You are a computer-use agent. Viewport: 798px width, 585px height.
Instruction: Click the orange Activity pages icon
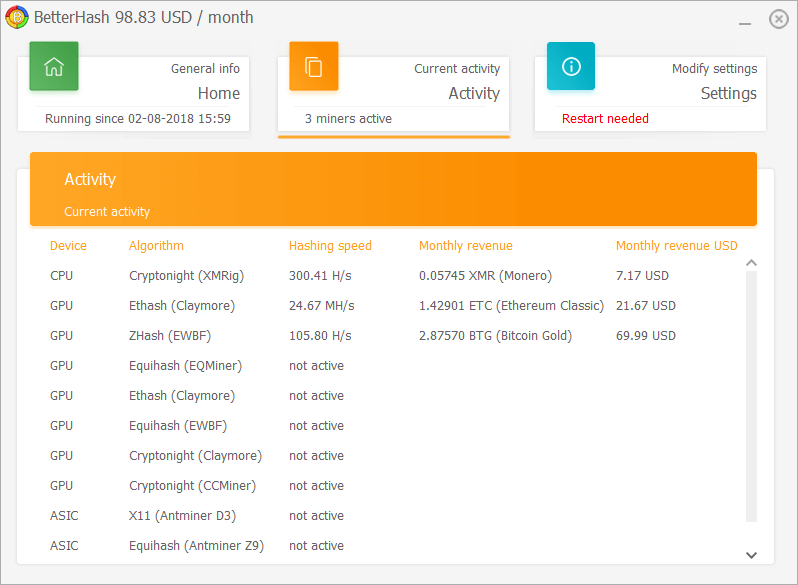[x=314, y=66]
